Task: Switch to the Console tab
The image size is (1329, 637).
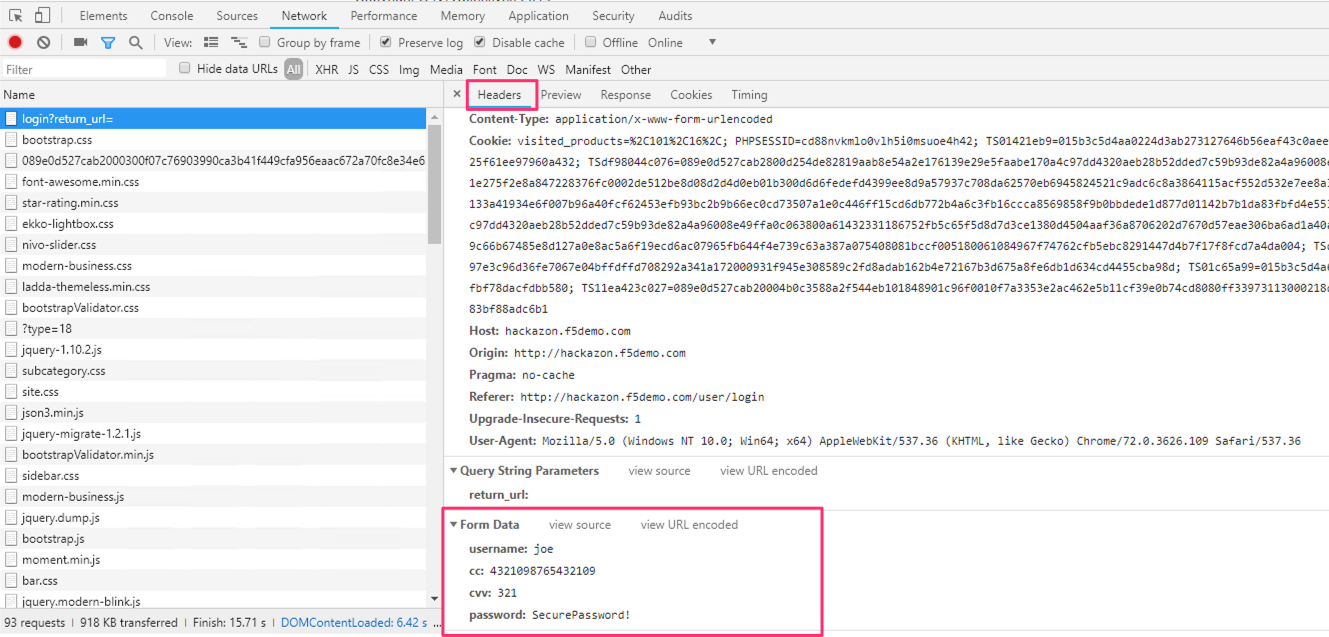Action: (172, 16)
